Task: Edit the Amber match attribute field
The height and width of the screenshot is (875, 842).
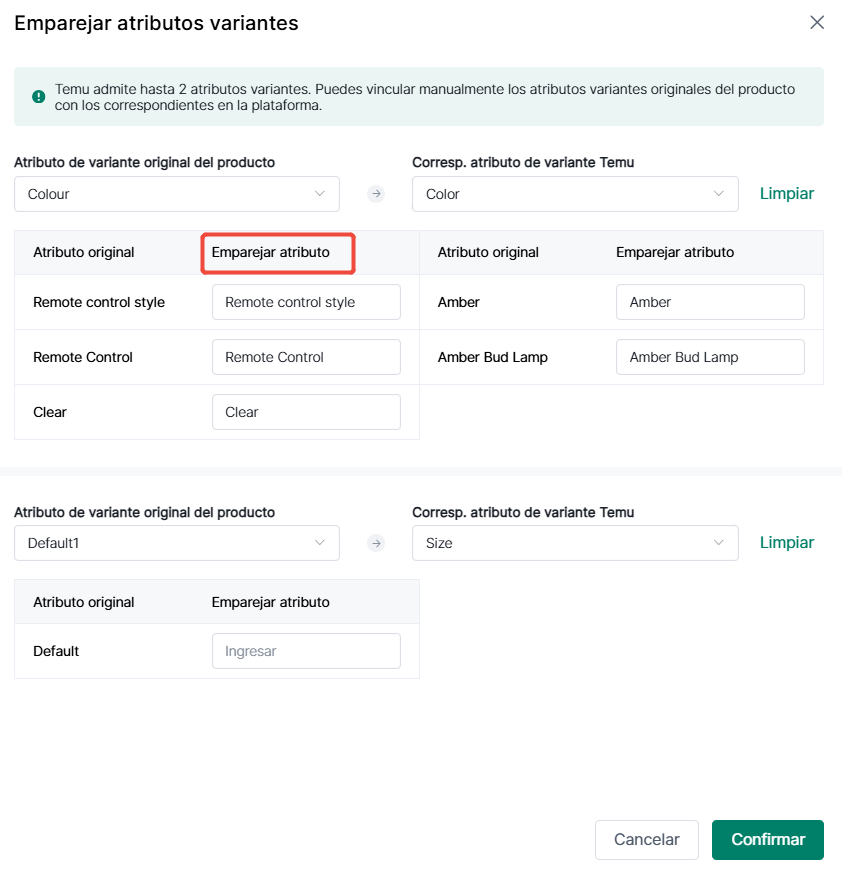Action: [710, 302]
